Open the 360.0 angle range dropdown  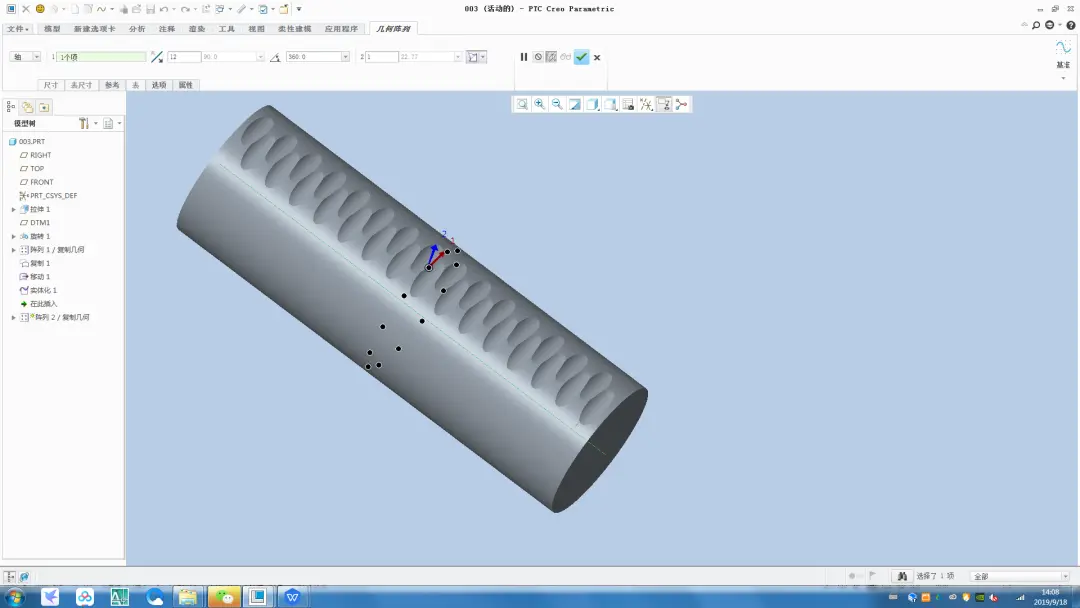click(345, 57)
